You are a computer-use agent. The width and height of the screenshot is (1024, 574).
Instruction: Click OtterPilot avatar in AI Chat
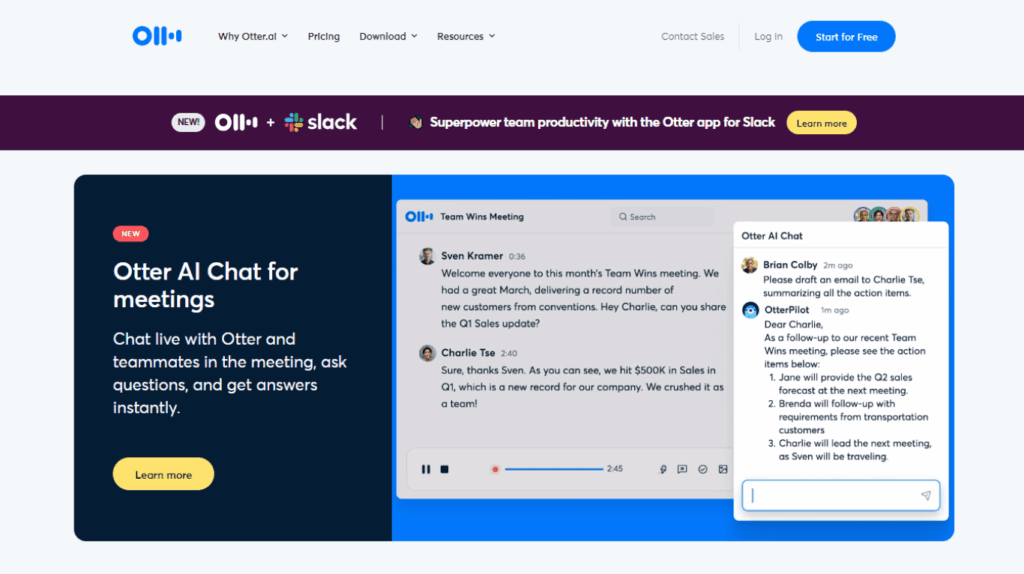coord(750,310)
